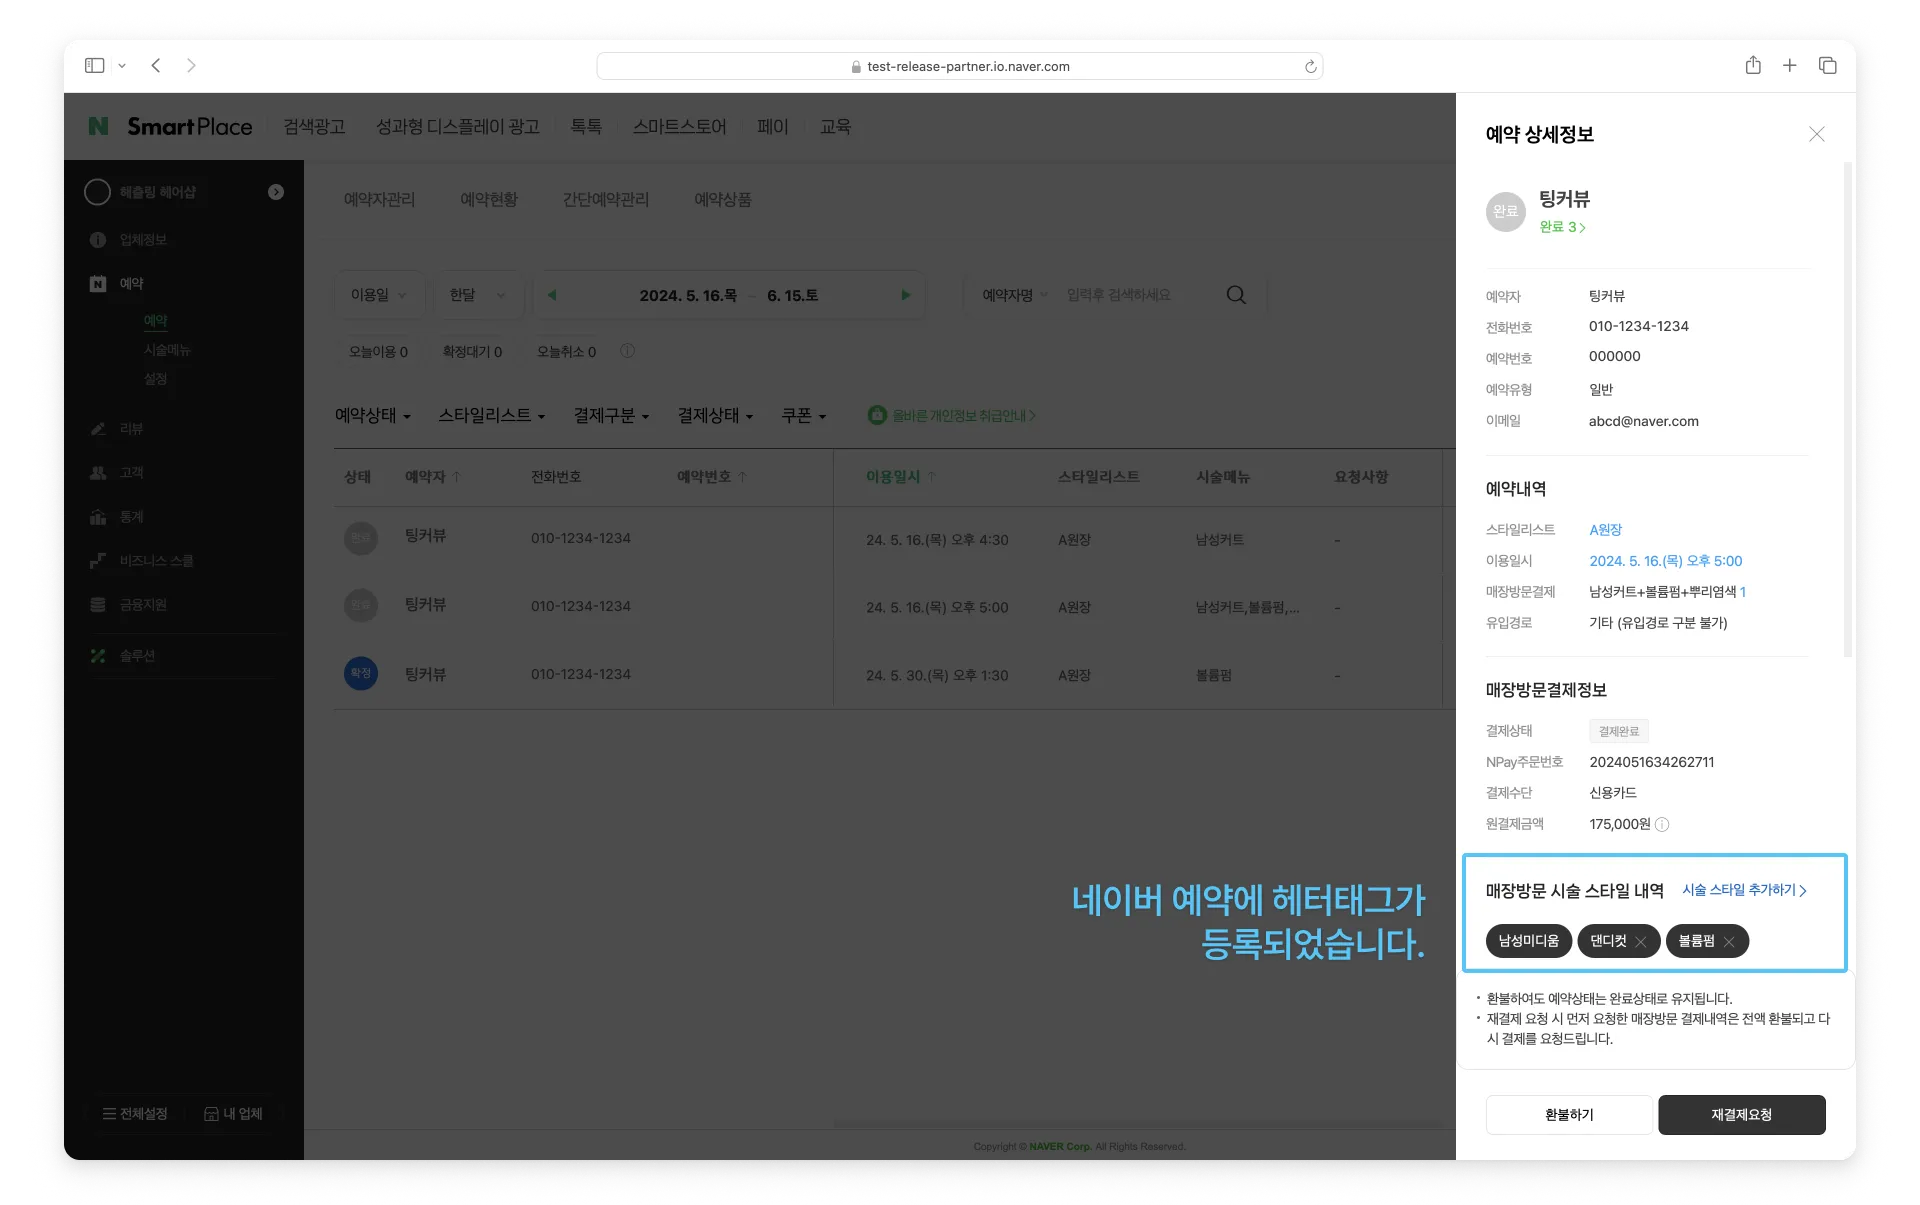Image resolution: width=1920 pixels, height=1205 pixels.
Task: Remove the 볼륨펌 style tag
Action: click(1729, 942)
